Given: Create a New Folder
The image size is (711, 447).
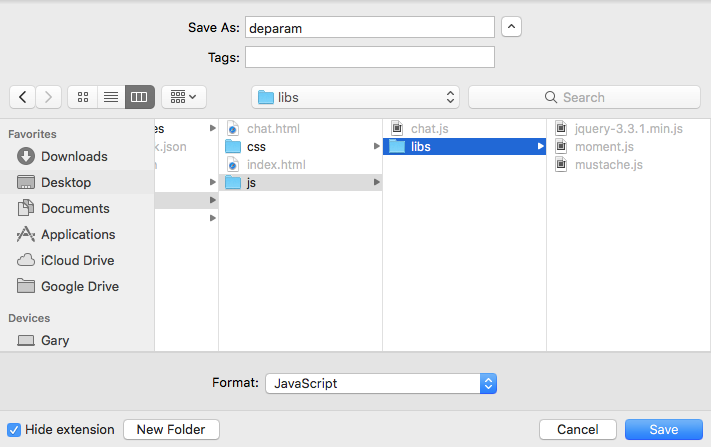Looking at the screenshot, I should tap(171, 430).
